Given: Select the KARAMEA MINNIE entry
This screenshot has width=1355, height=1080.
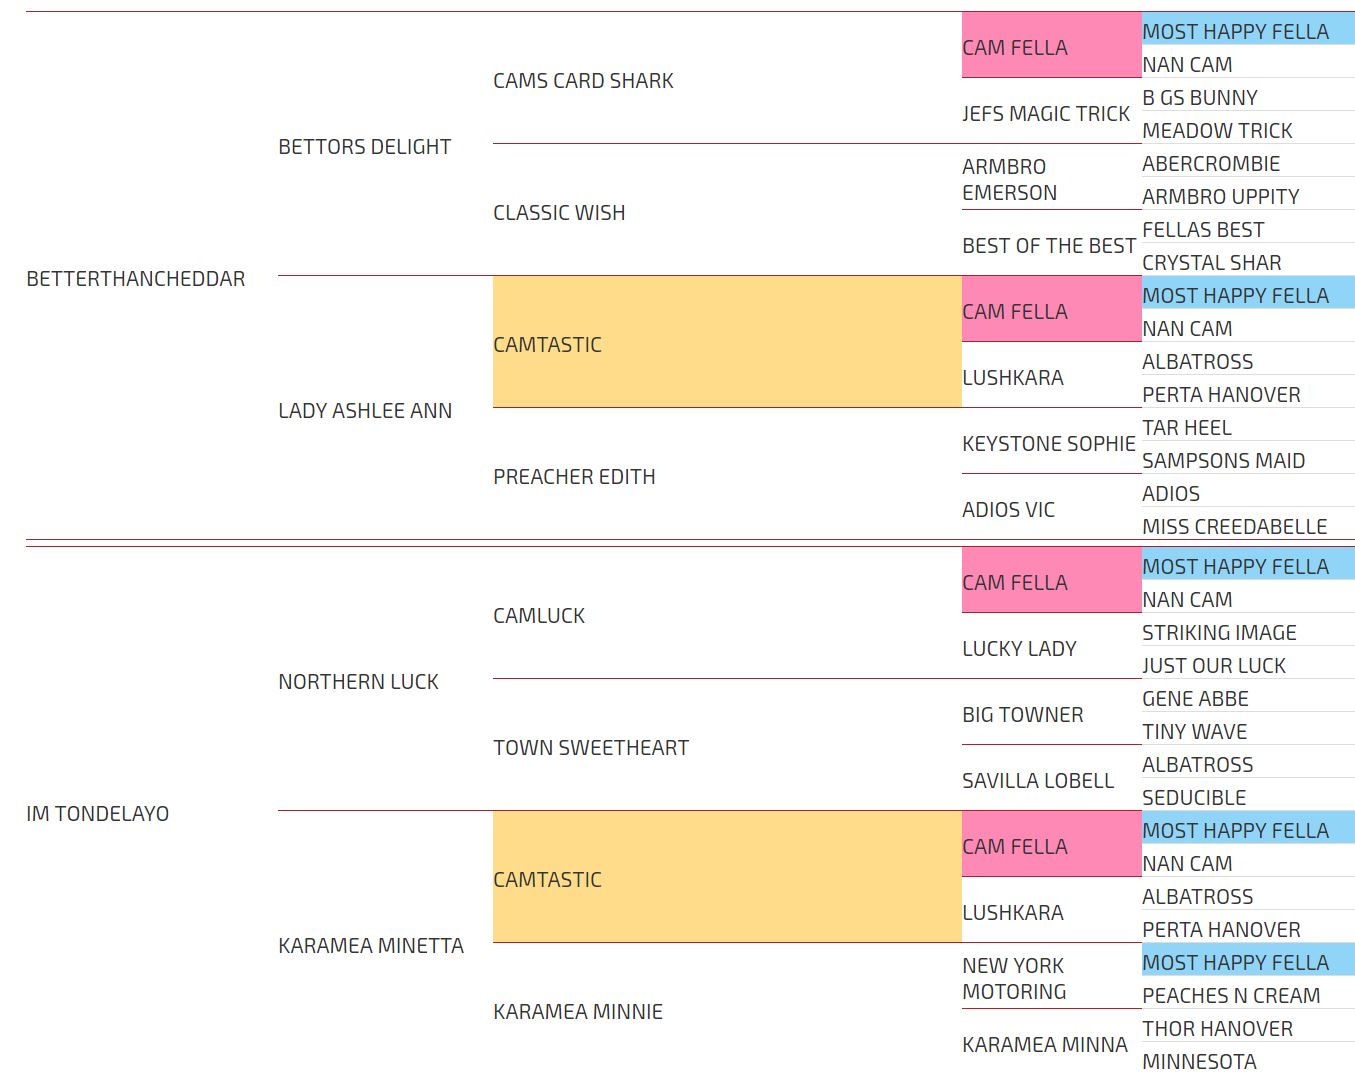Looking at the screenshot, I should coord(578,1012).
